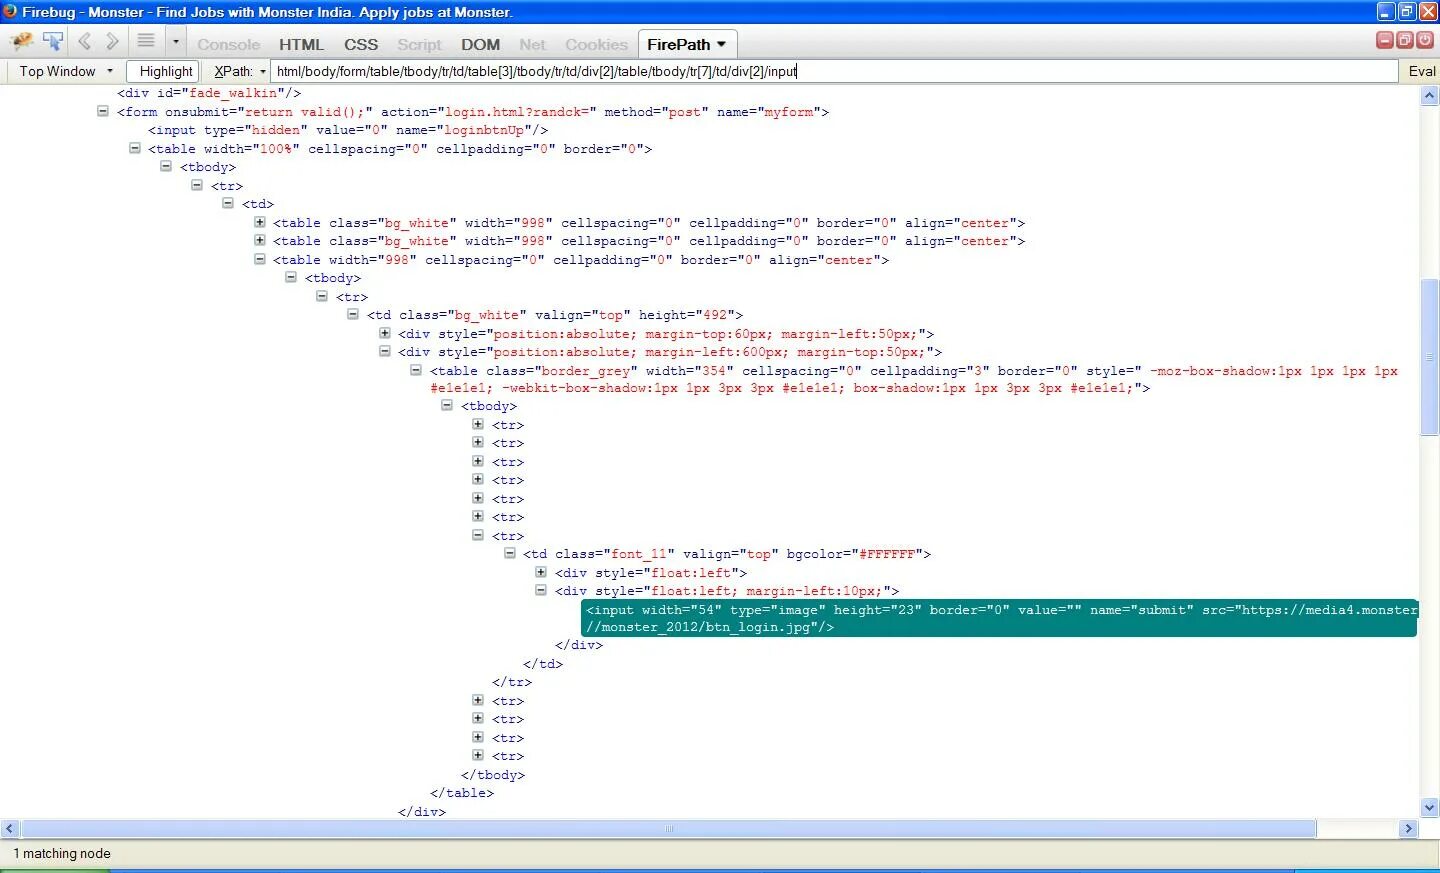This screenshot has width=1440, height=873.
Task: Click the closing </tbody> tag line
Action: pyautogui.click(x=493, y=775)
